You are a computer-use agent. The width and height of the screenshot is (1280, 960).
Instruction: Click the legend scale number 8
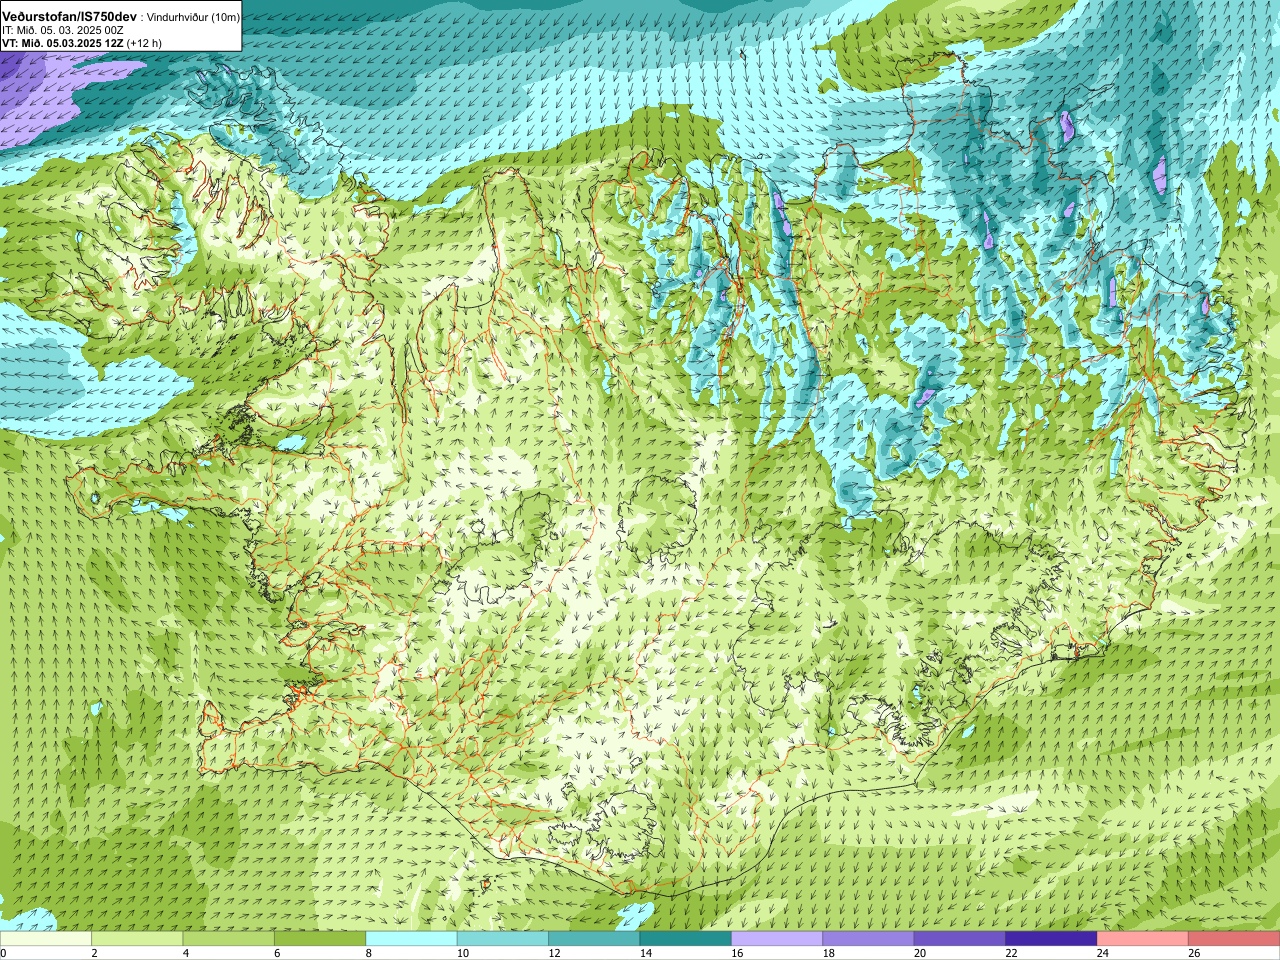(x=368, y=953)
